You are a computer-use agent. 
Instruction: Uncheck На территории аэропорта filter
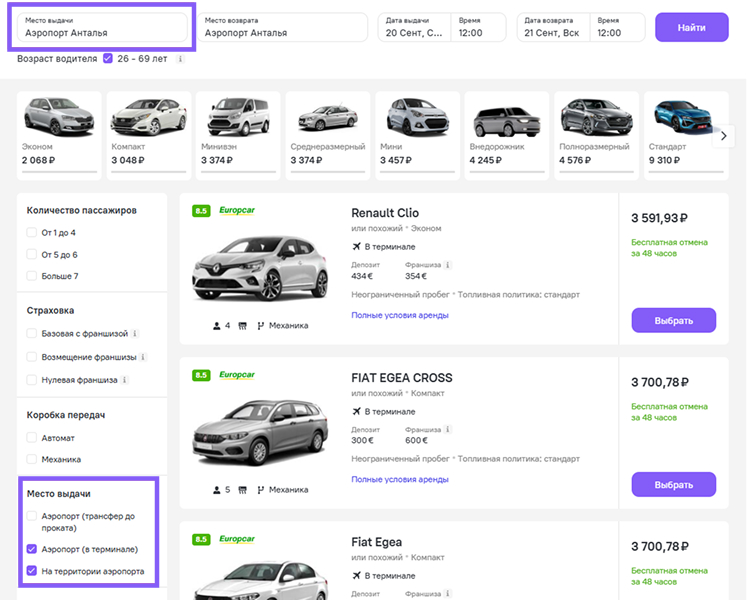tap(31, 570)
